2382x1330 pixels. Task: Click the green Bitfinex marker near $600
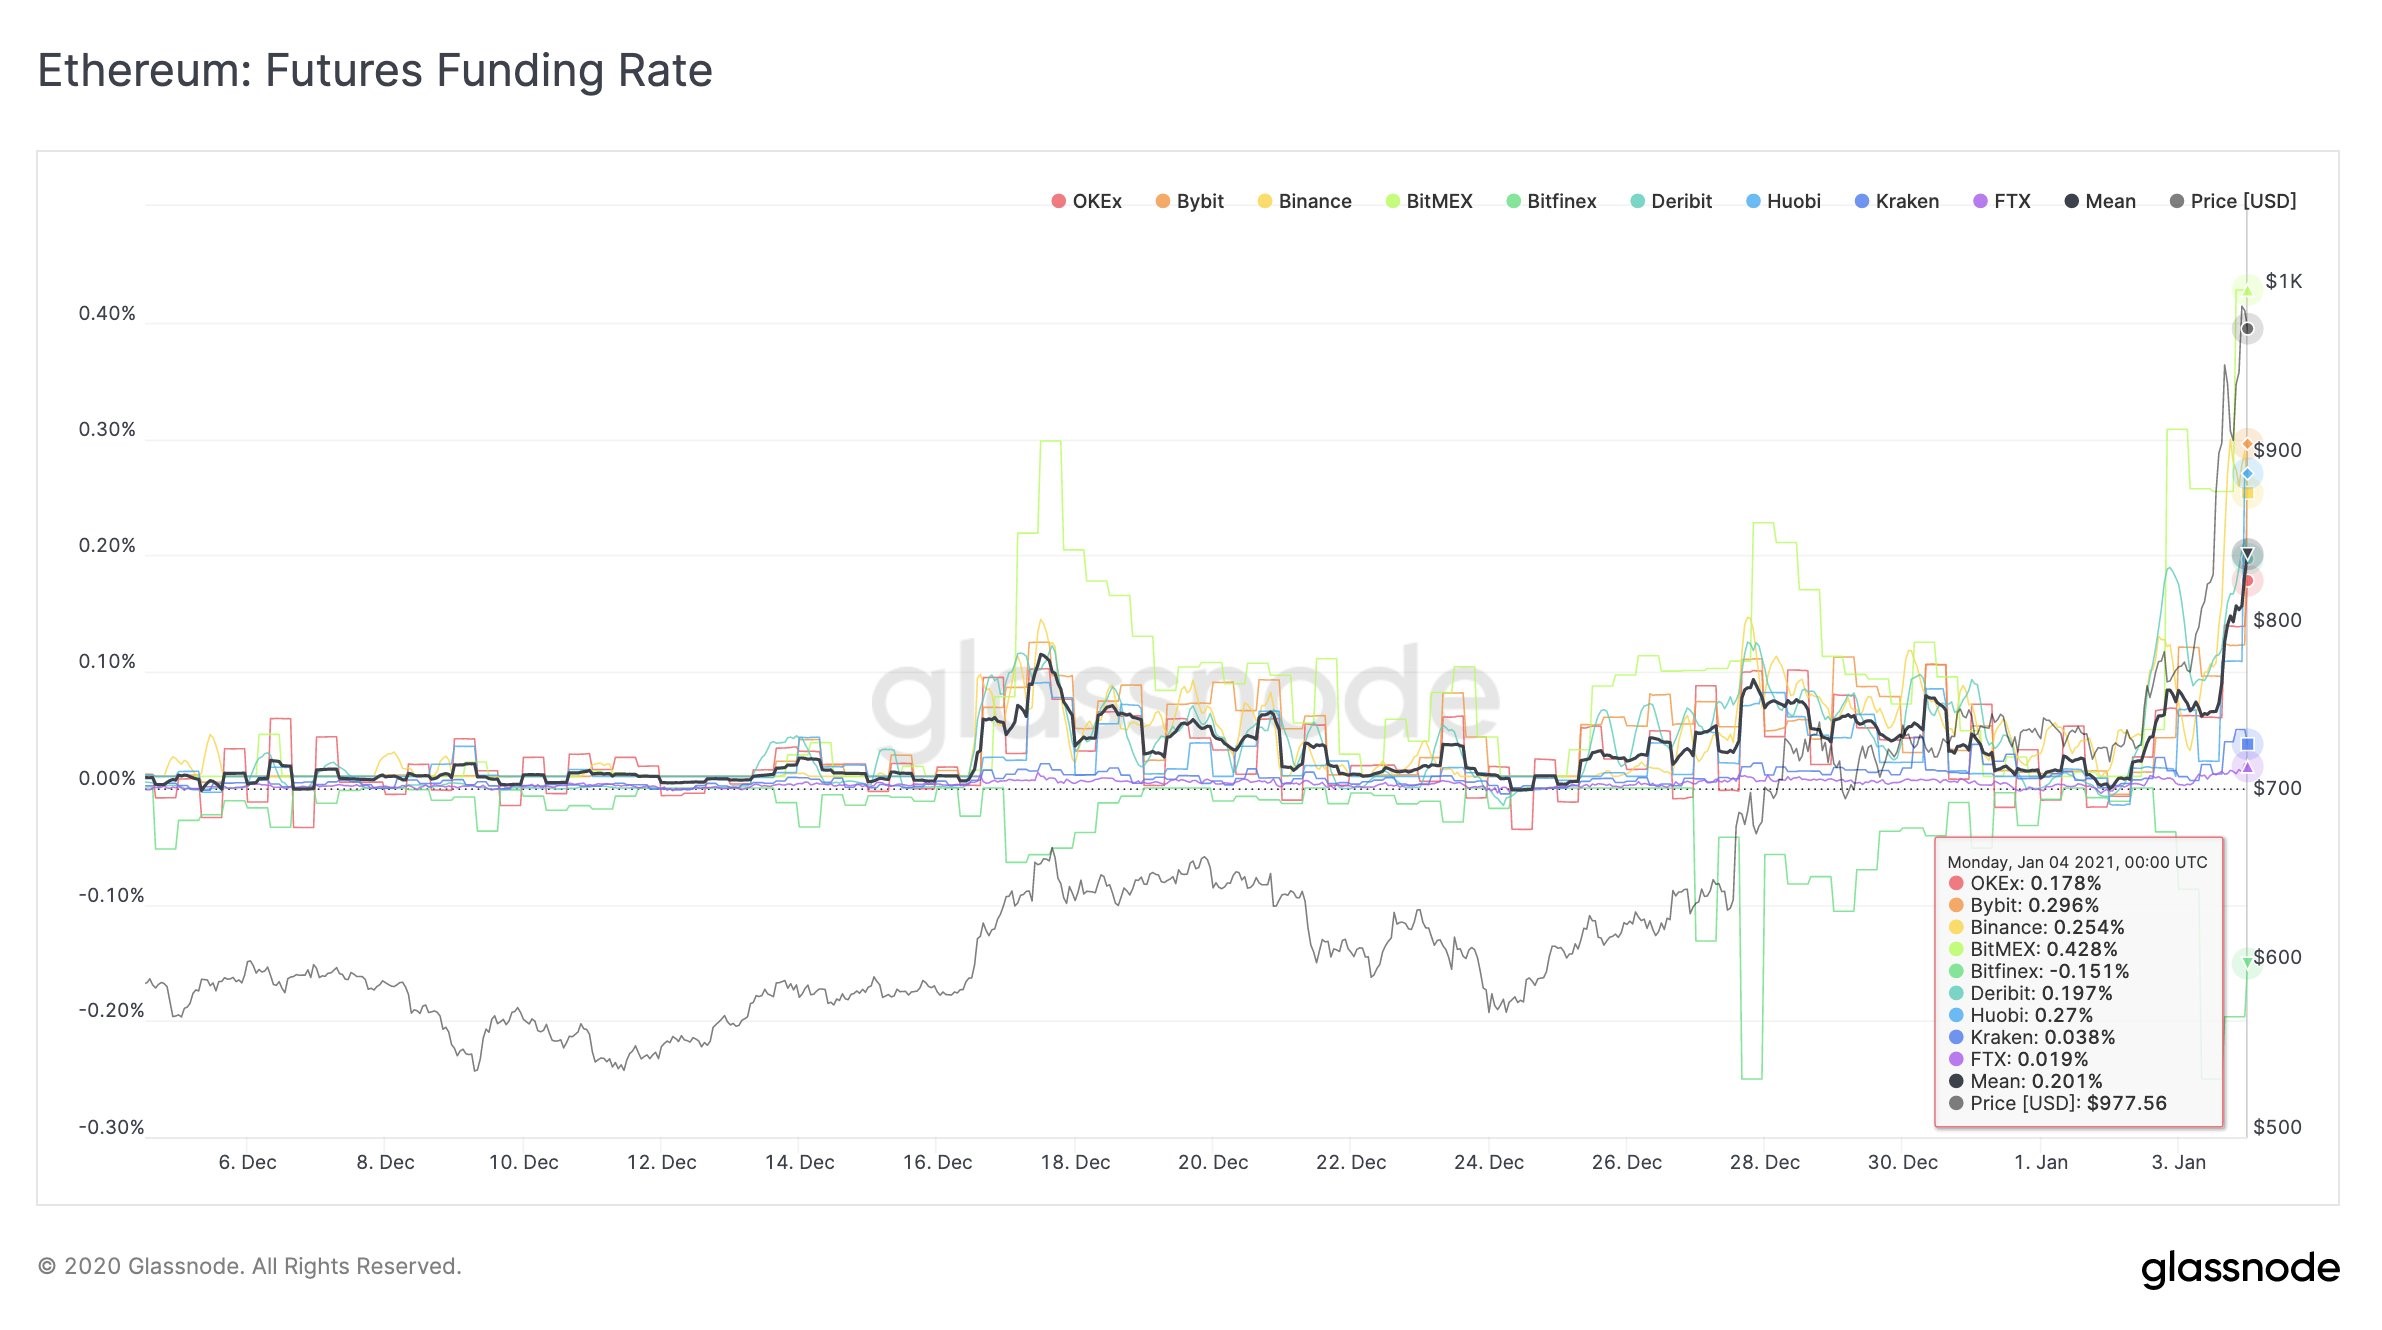coord(2247,963)
